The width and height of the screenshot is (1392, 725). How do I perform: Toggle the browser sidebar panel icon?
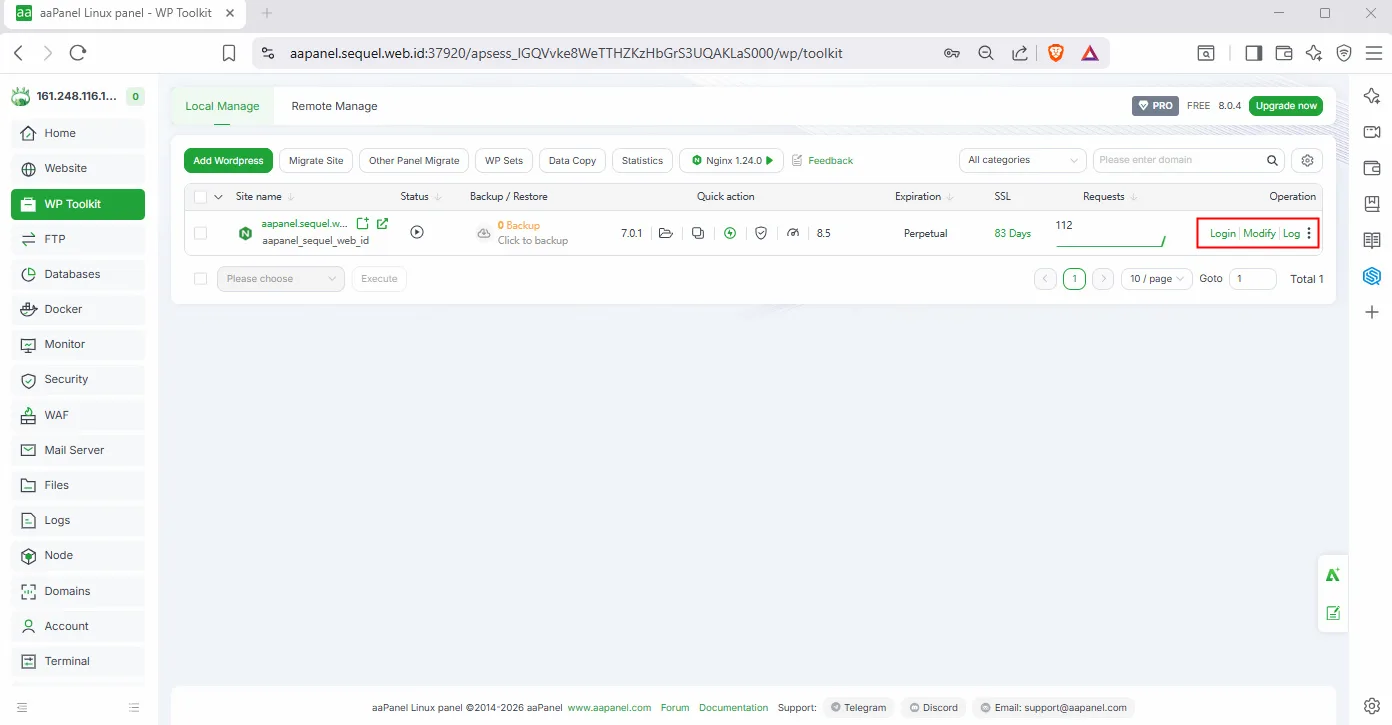[x=1253, y=53]
